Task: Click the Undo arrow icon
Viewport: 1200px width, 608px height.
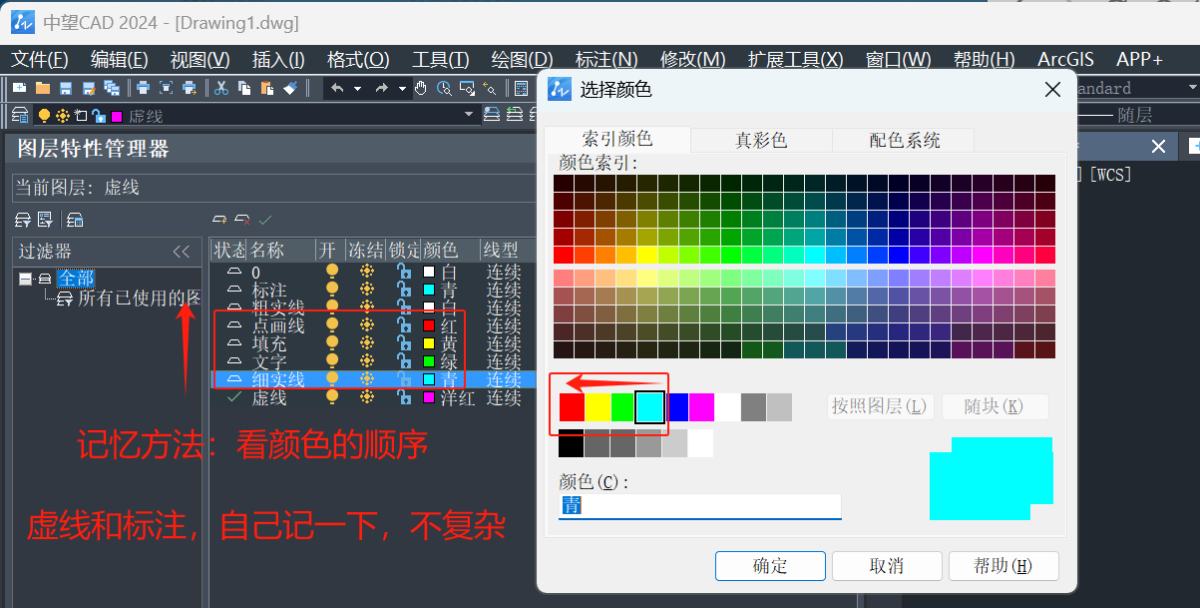Action: (x=337, y=88)
